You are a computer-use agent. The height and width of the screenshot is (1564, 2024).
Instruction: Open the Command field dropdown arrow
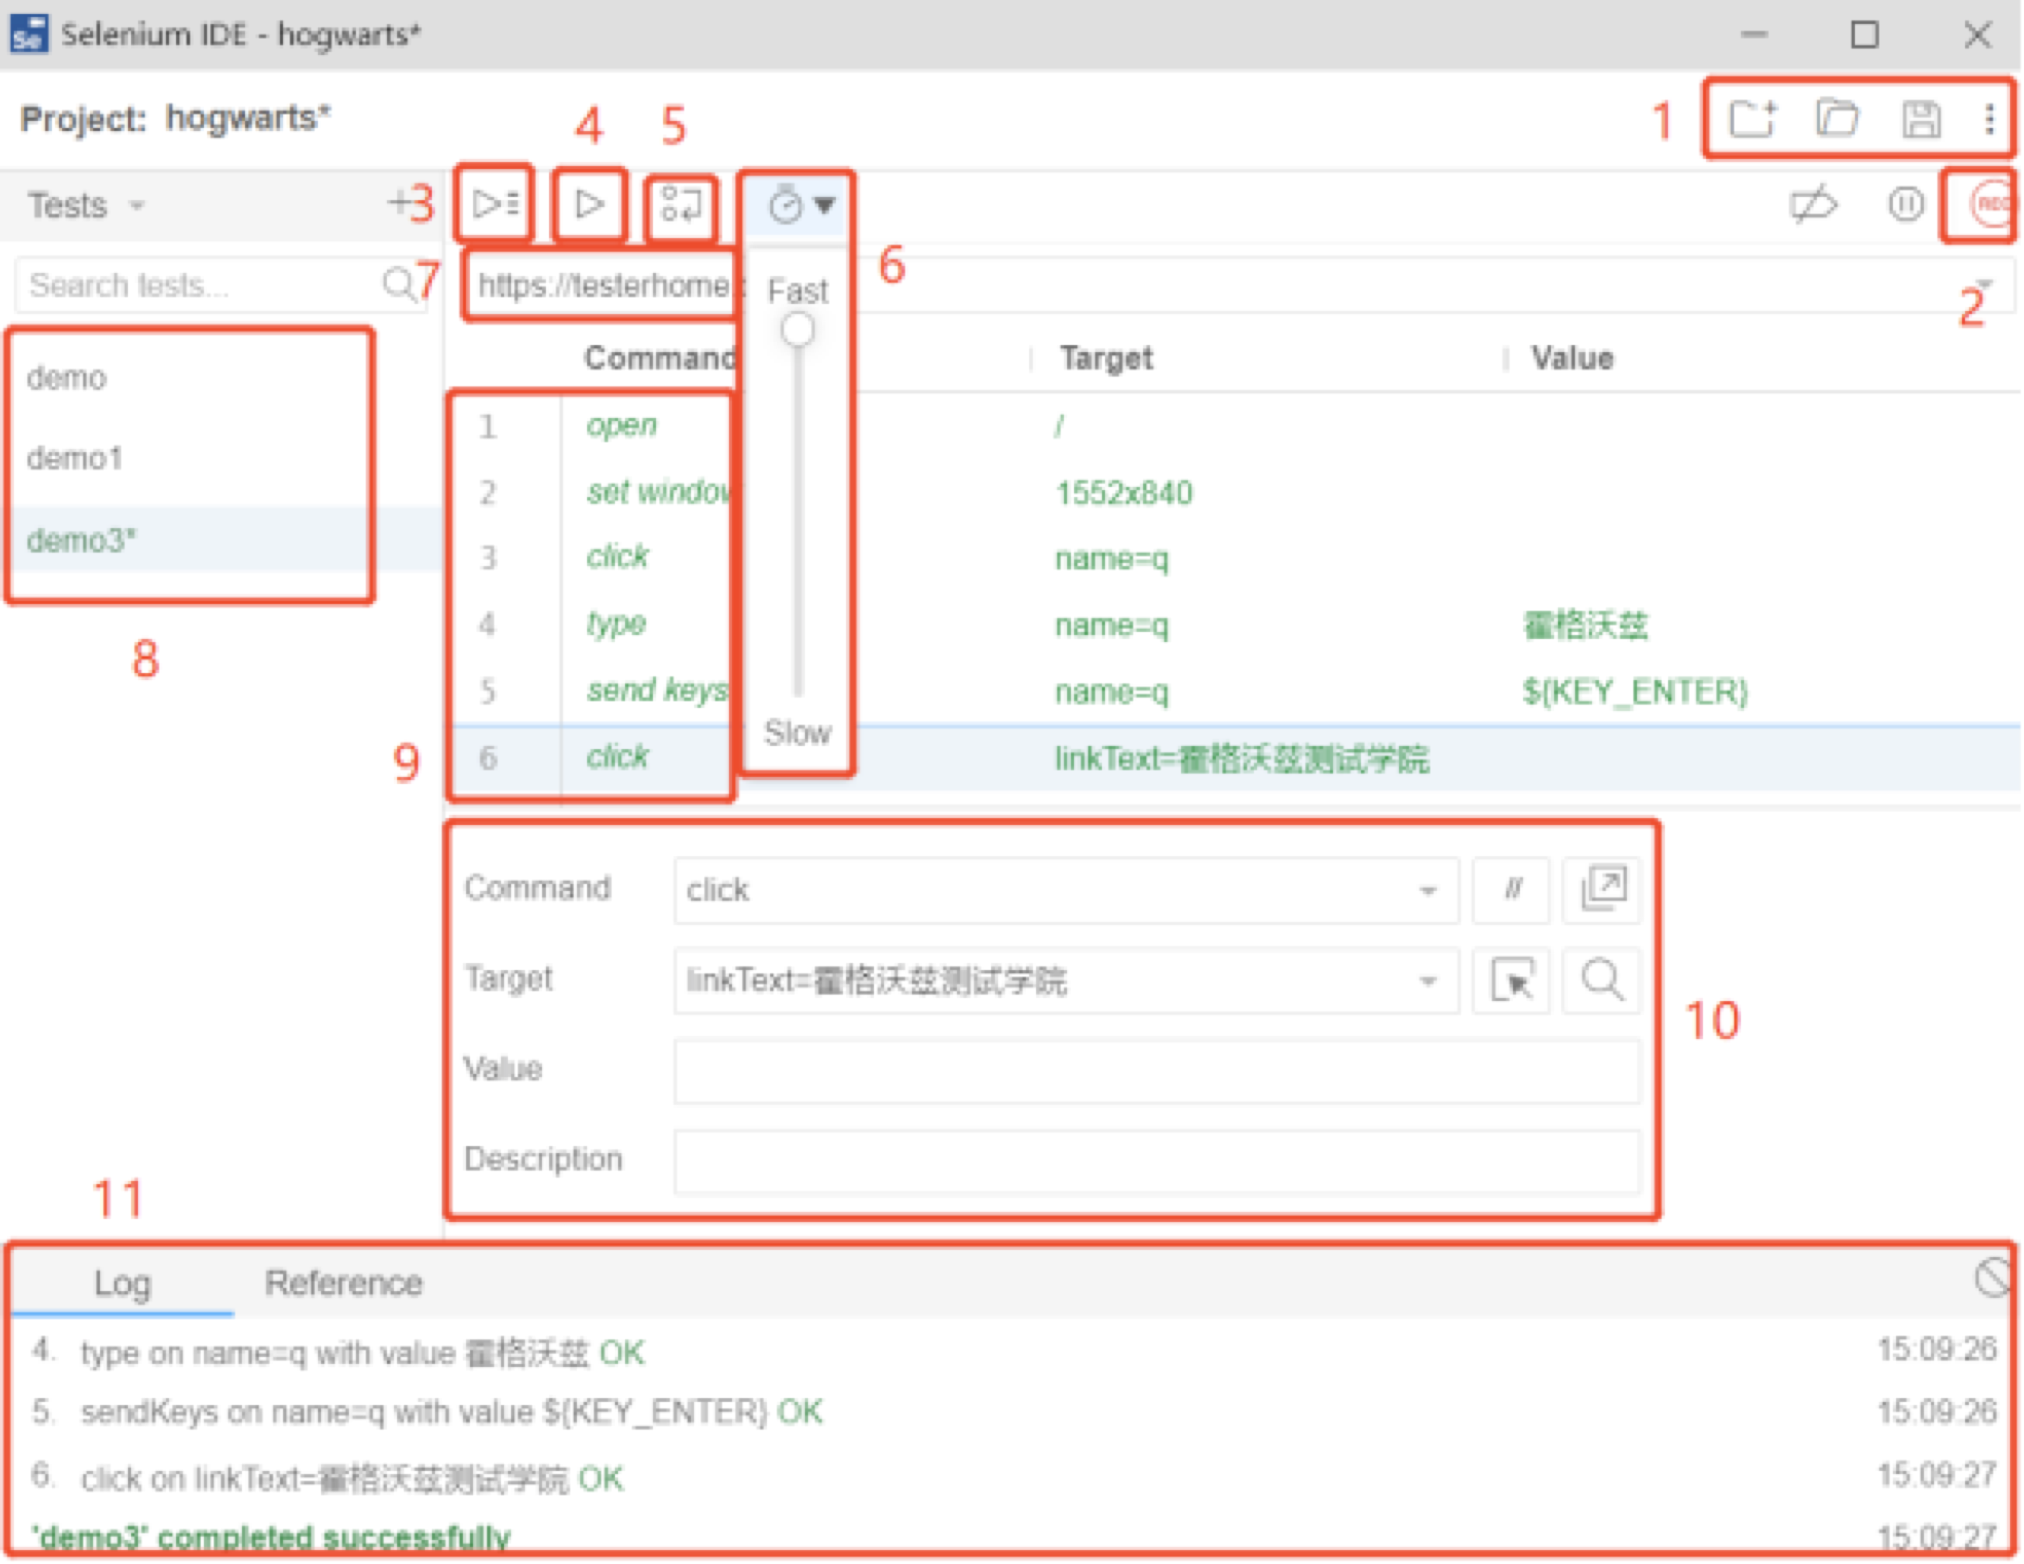pos(1428,890)
